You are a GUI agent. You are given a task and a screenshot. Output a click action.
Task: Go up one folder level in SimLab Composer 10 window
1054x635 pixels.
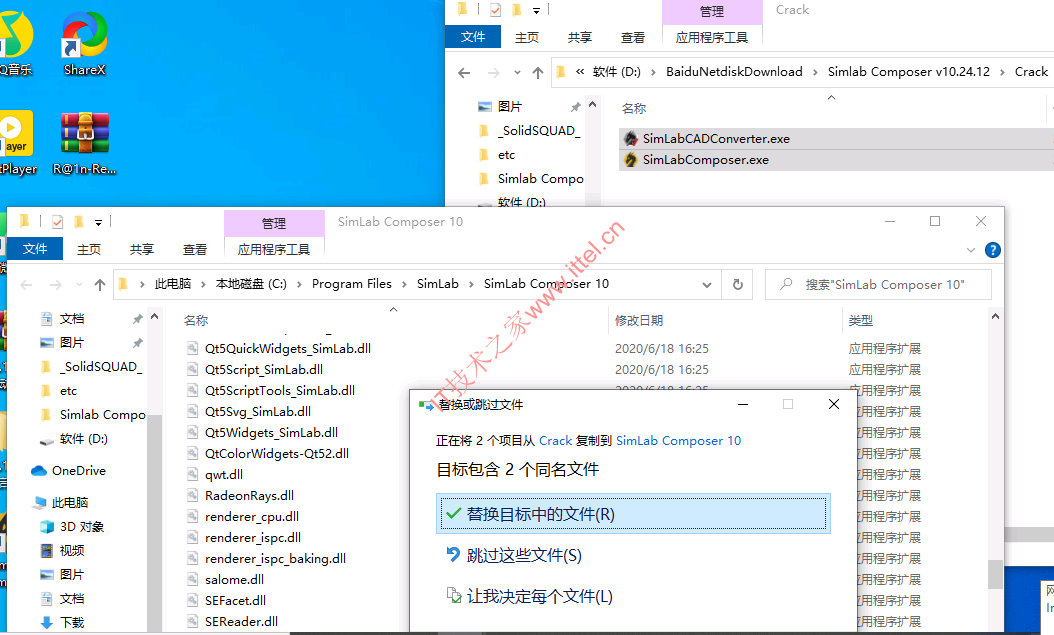pyautogui.click(x=100, y=285)
